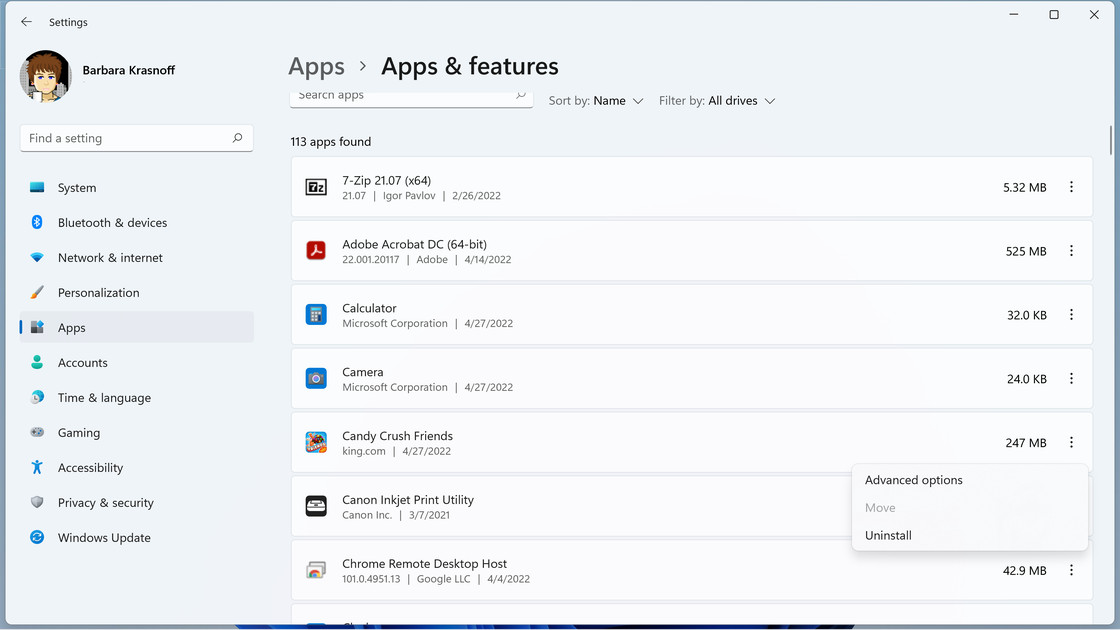Click the Calculator app icon
This screenshot has height=630, width=1120.
(x=316, y=314)
